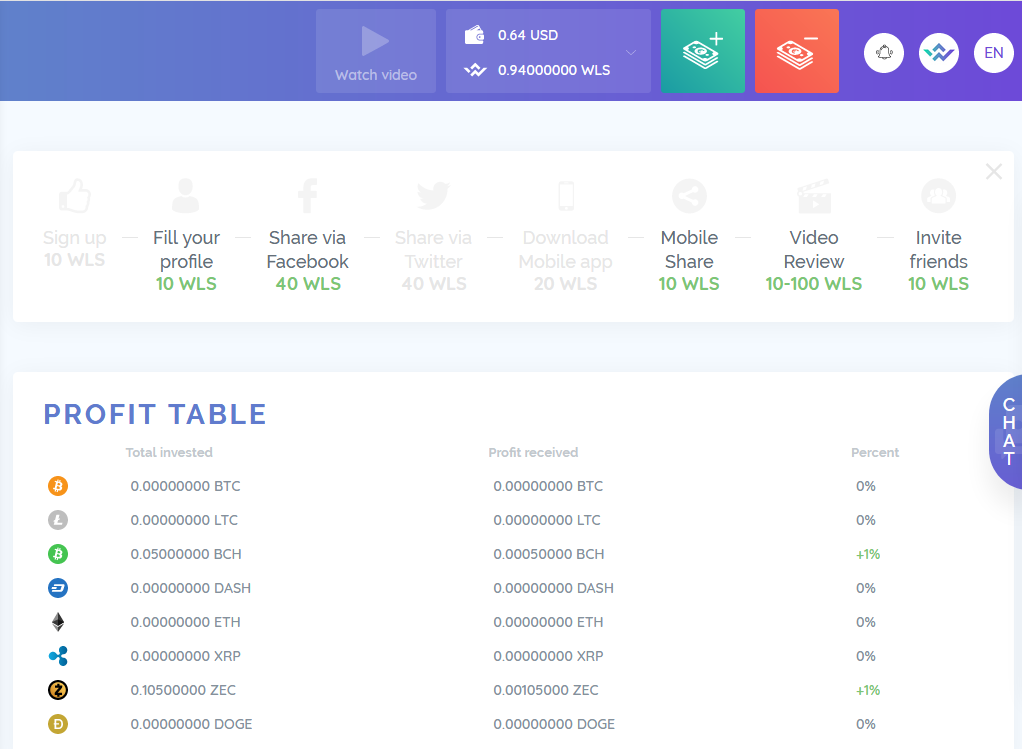Click the green deposit money button
1022x749 pixels.
(x=703, y=51)
